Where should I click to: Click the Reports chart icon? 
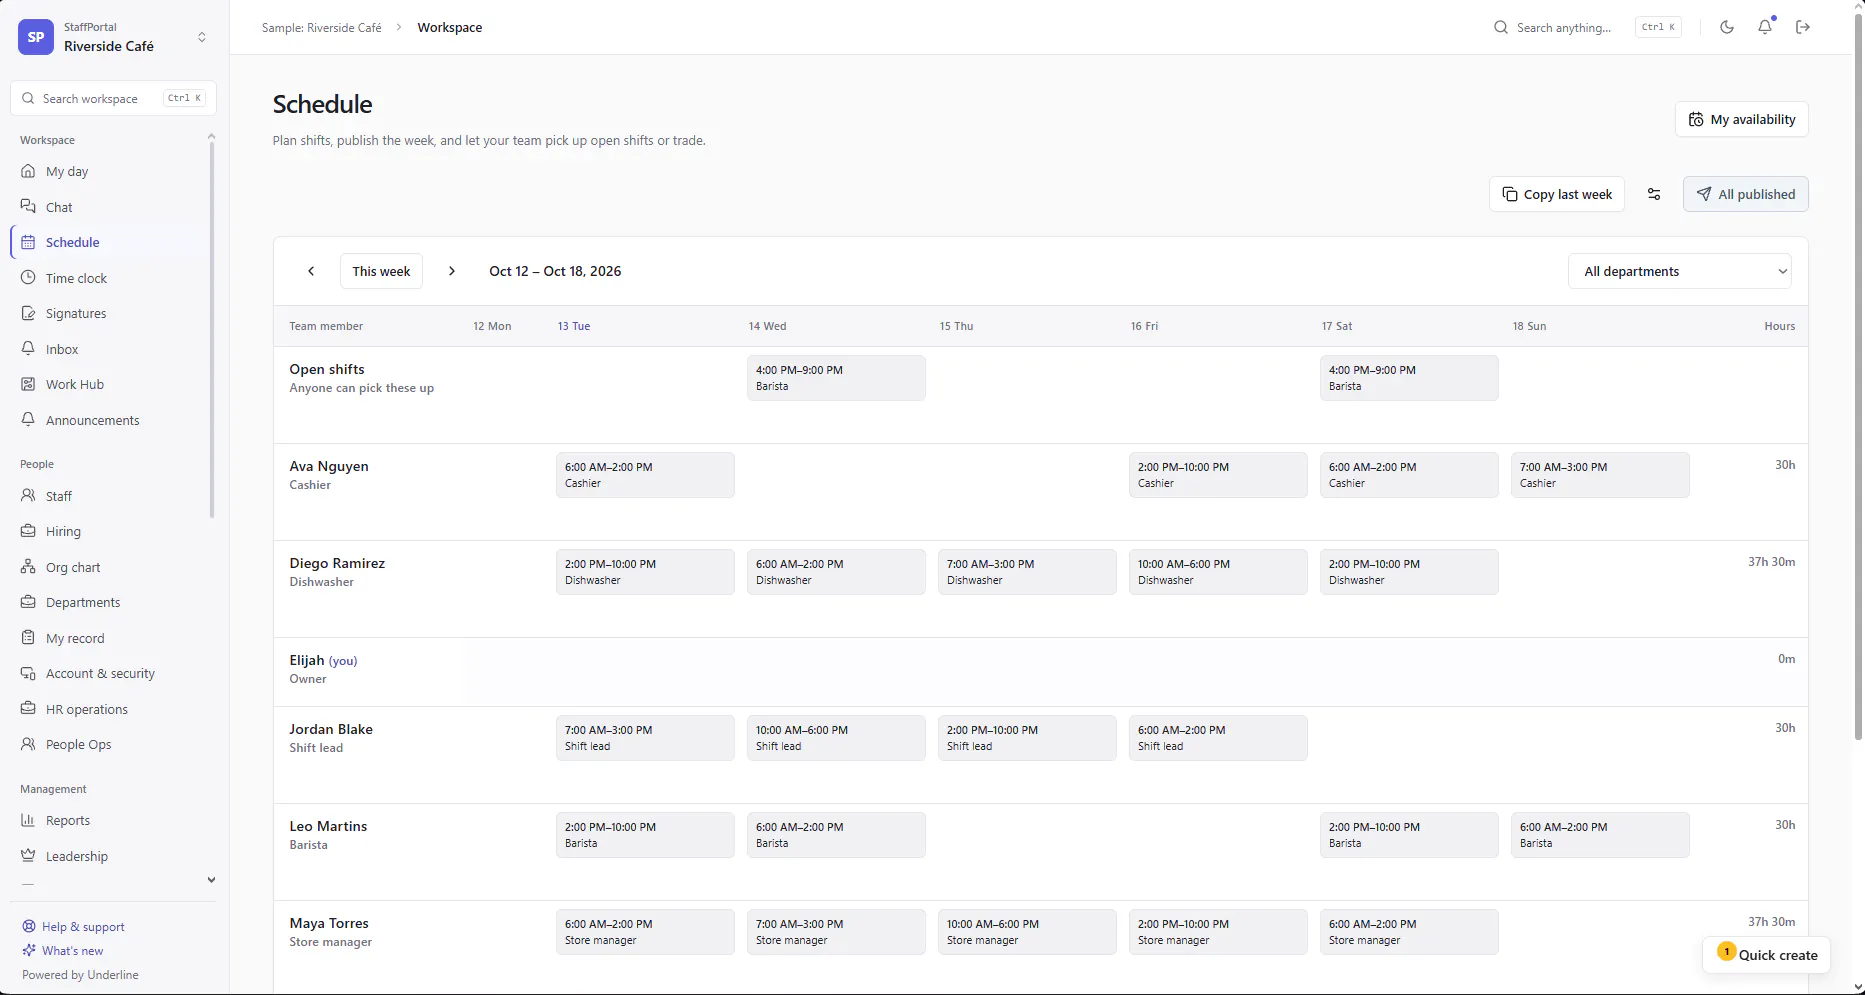28,820
